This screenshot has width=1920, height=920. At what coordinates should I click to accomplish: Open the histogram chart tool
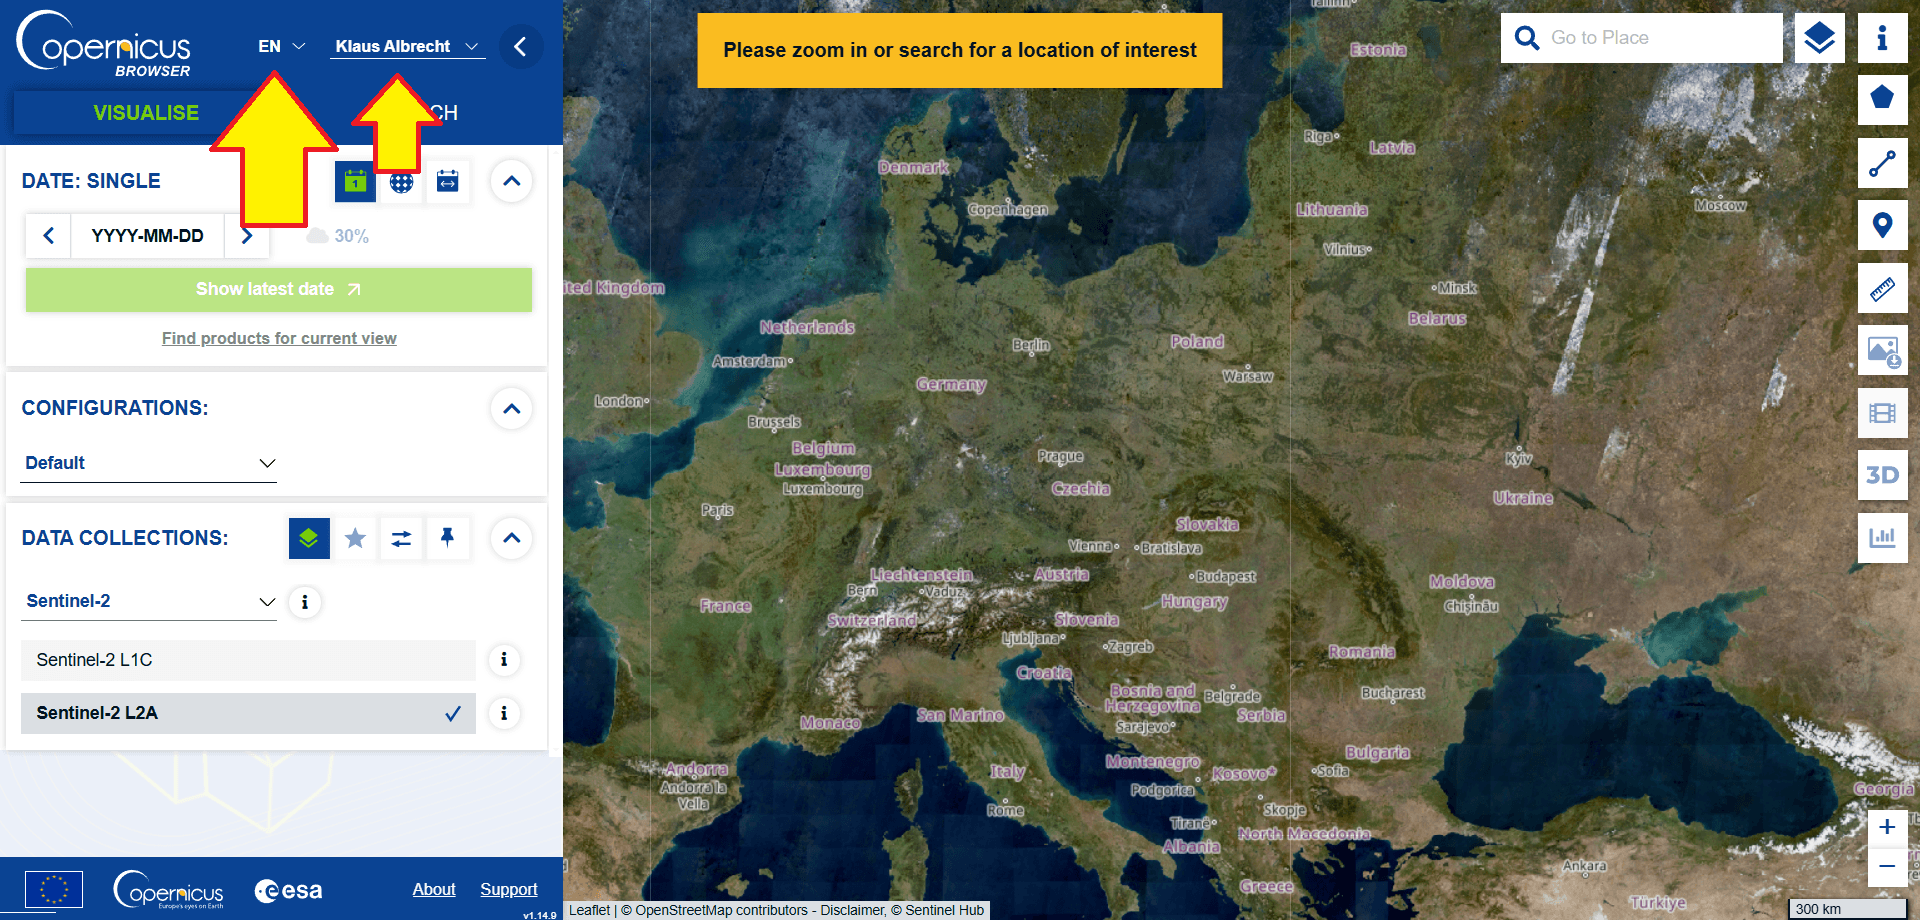(1882, 538)
